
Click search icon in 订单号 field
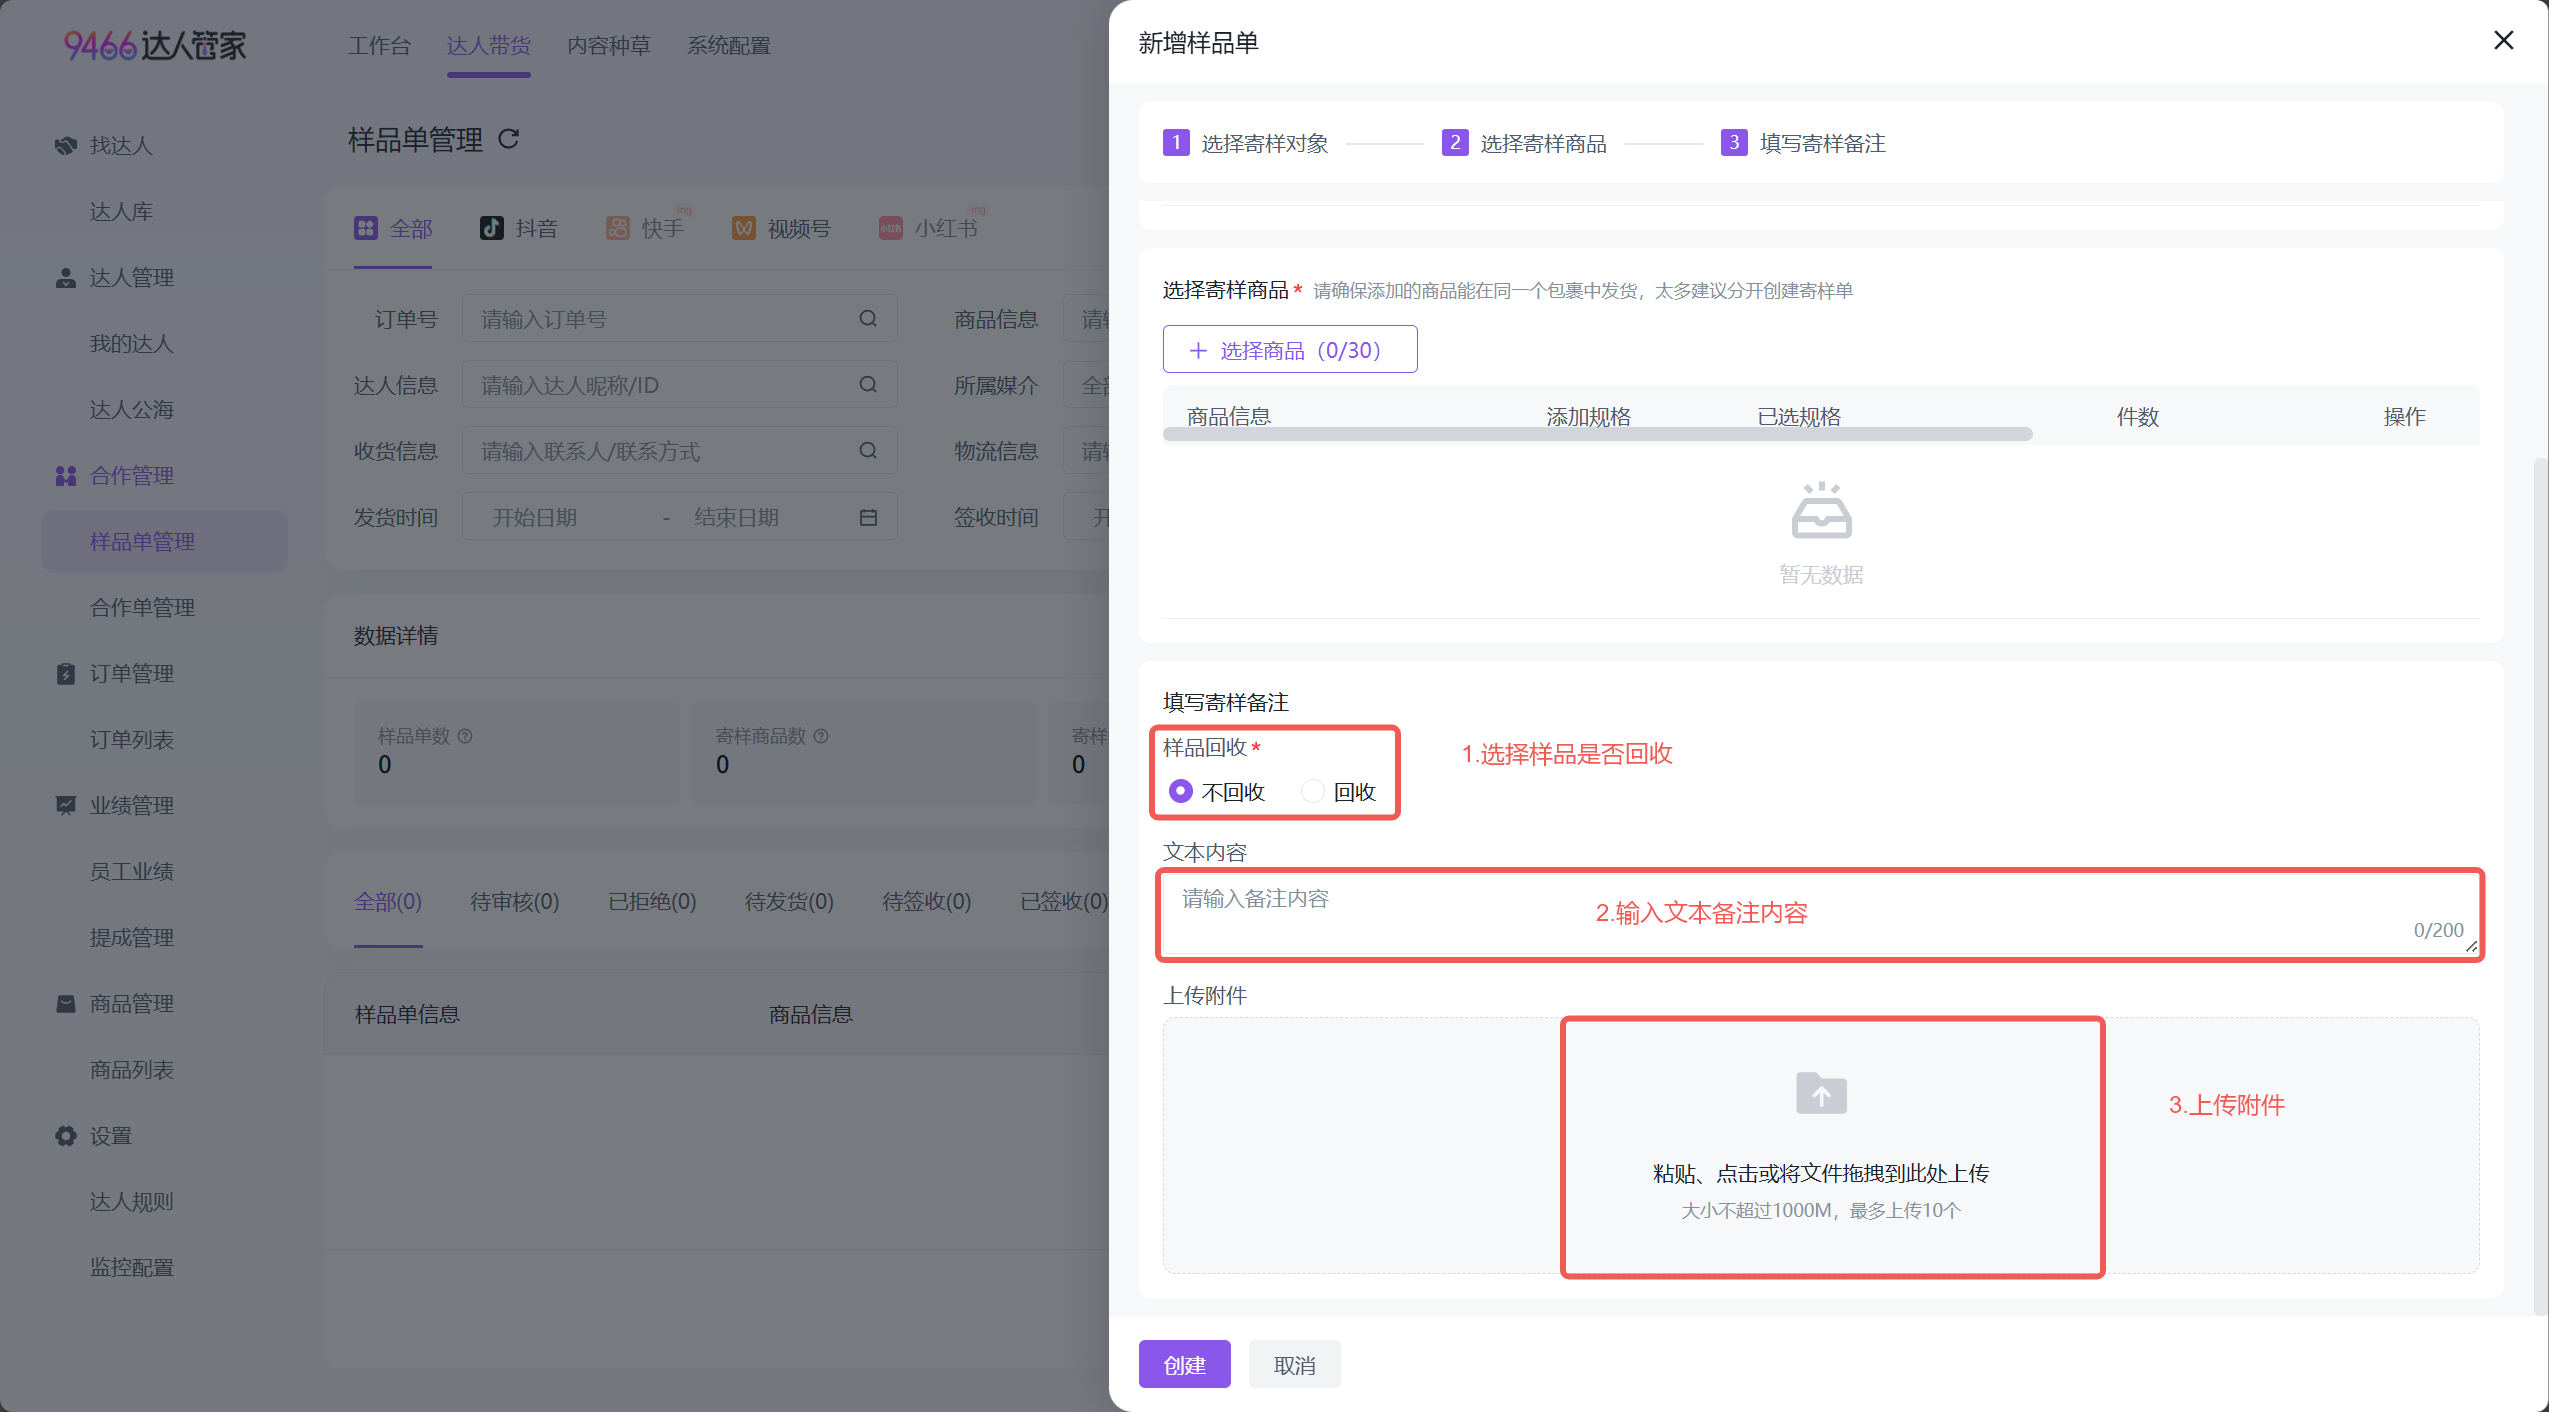[x=868, y=319]
